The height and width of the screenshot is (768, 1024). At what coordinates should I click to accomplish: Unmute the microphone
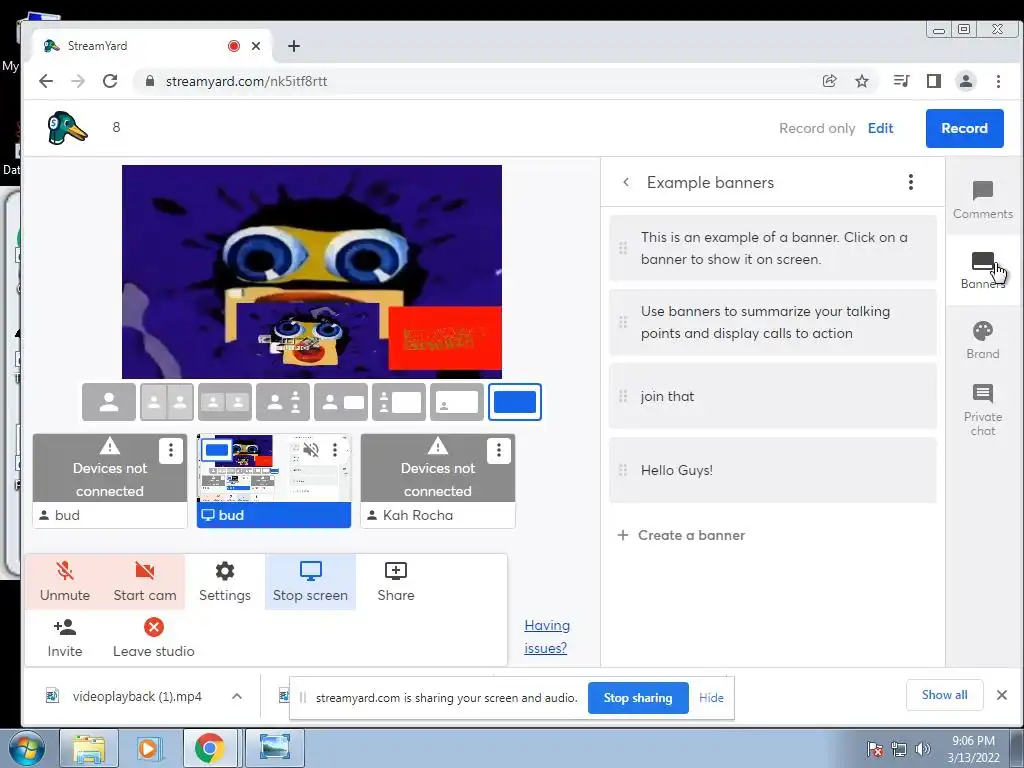tap(65, 581)
